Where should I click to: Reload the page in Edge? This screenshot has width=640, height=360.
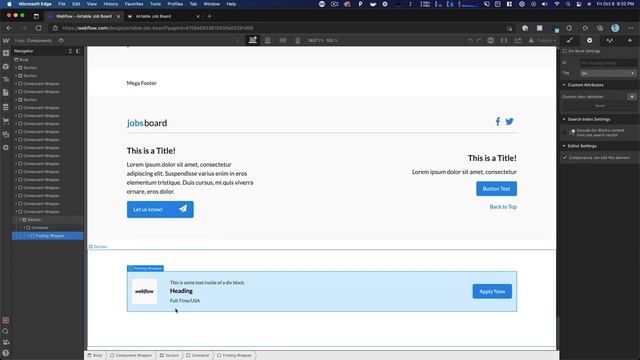(38, 28)
